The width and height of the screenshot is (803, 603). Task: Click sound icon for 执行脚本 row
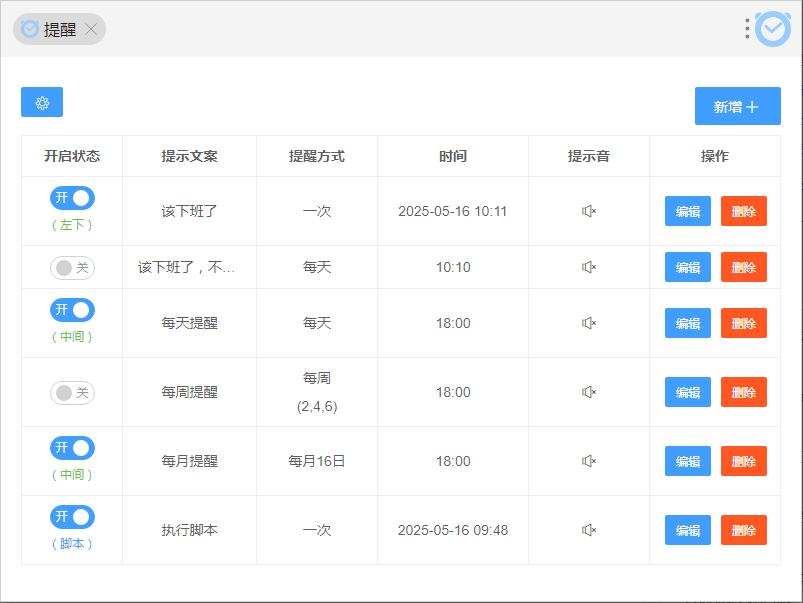coord(589,530)
